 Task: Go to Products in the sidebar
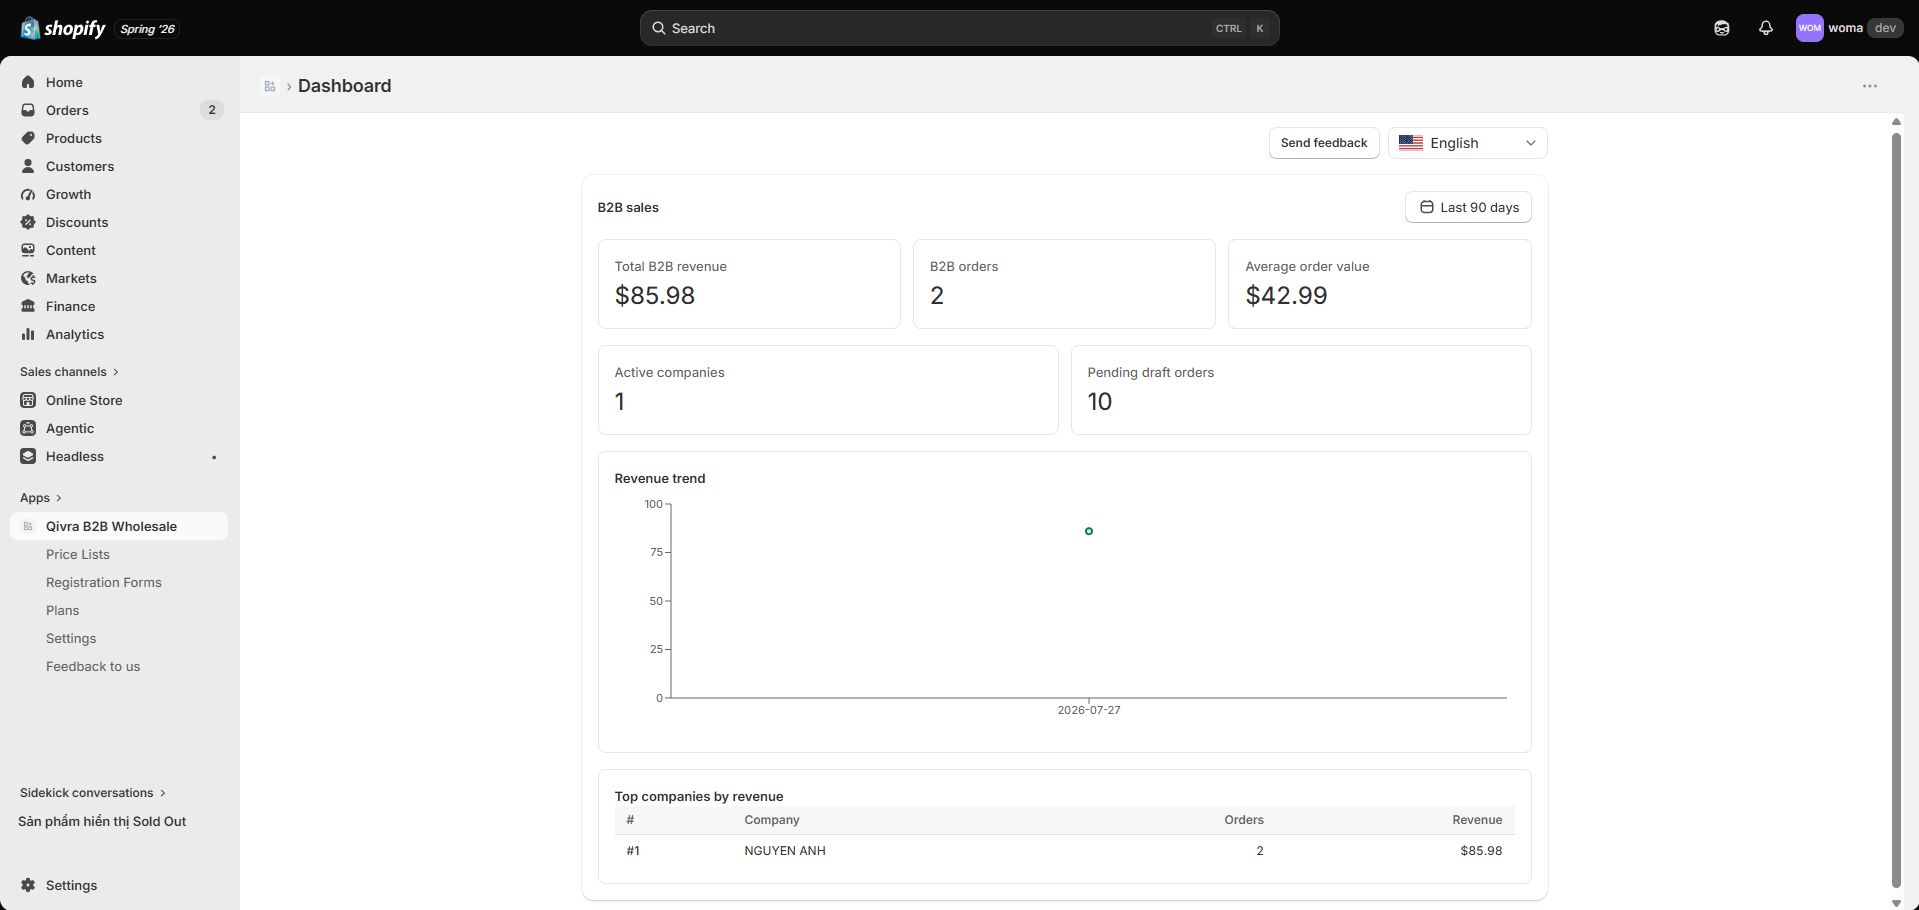tap(119, 138)
